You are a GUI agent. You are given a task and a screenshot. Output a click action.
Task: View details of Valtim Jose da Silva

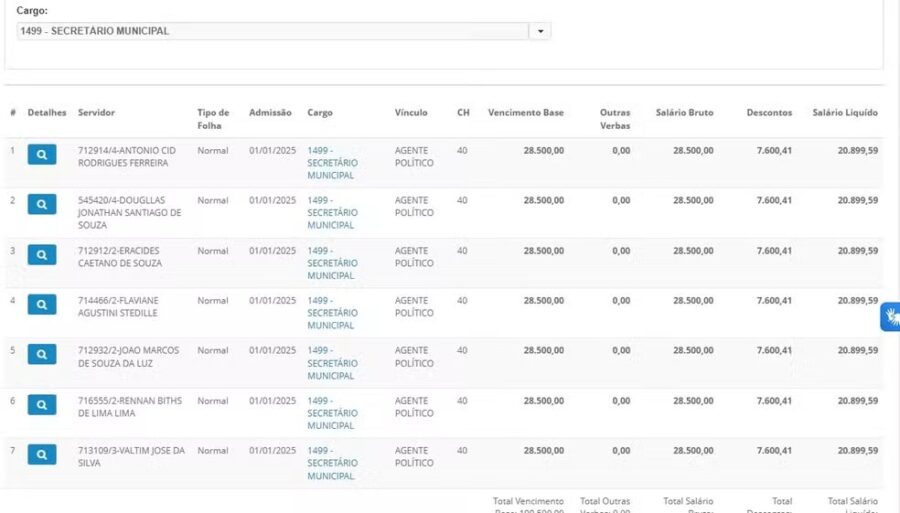point(41,455)
